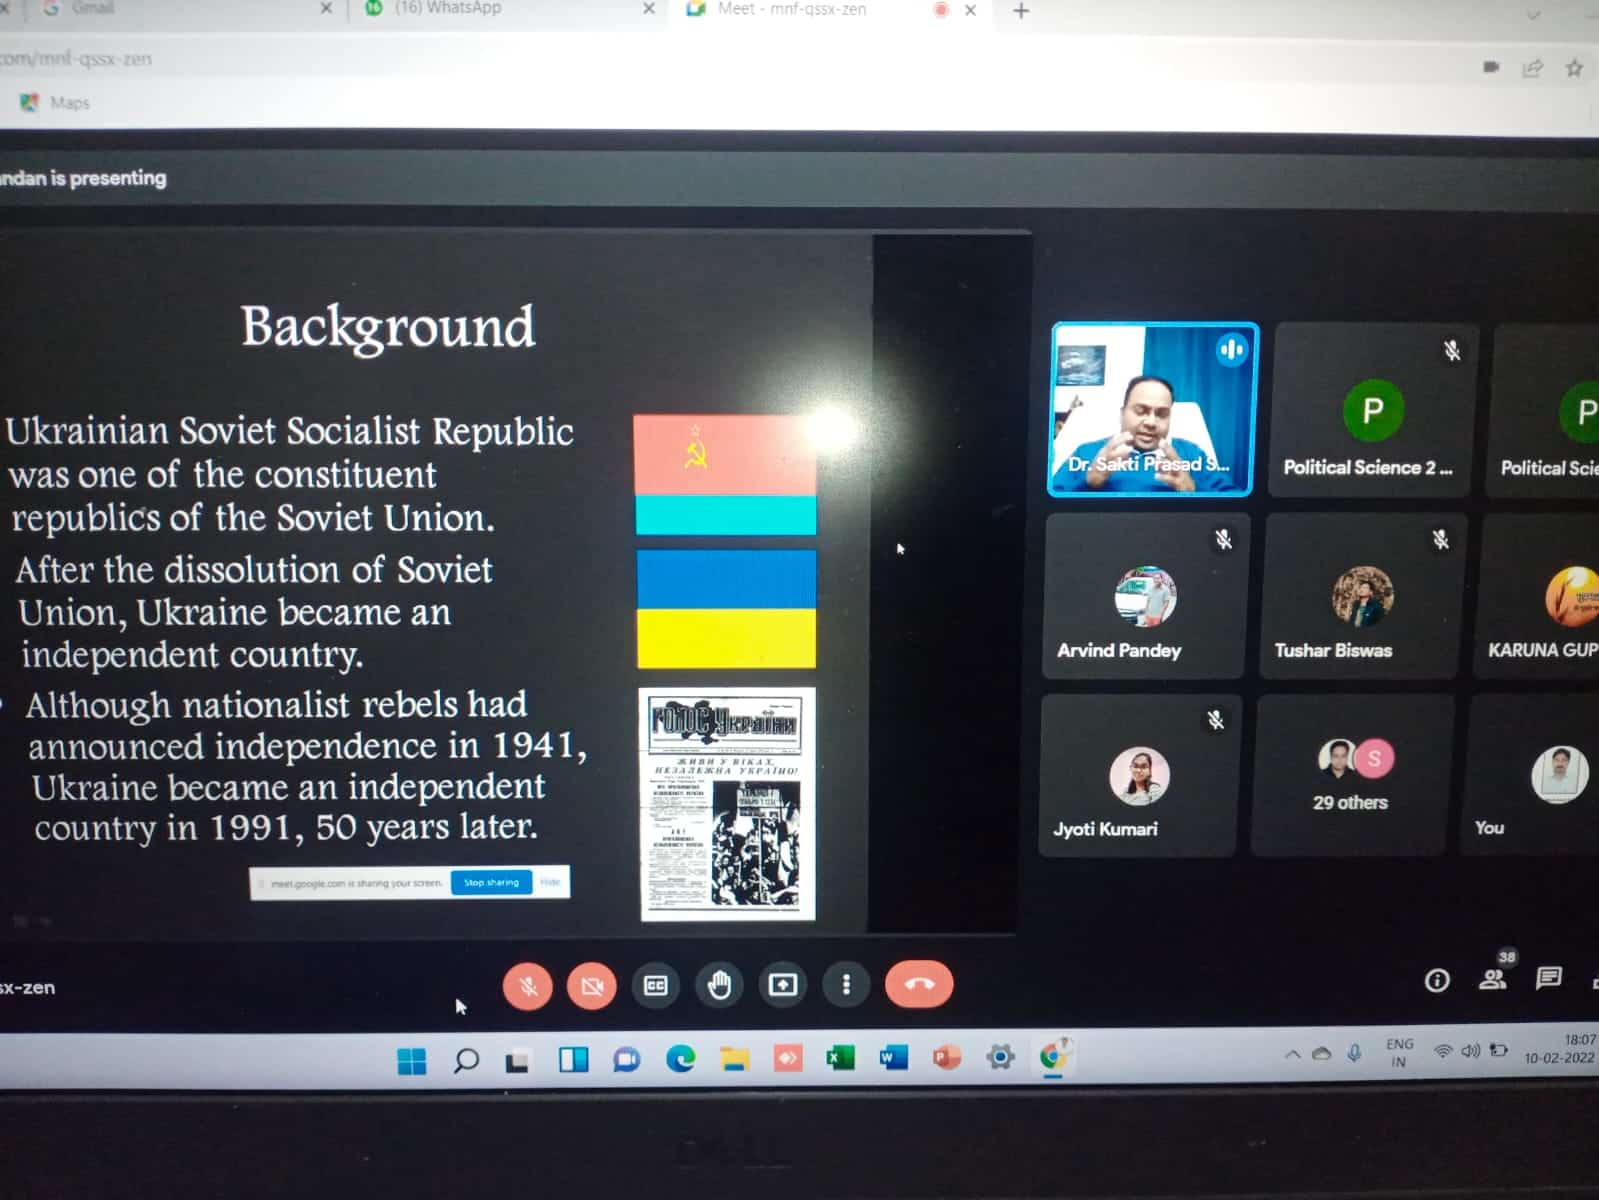Raise hand in the meeting
The width and height of the screenshot is (1599, 1200).
pyautogui.click(x=719, y=986)
